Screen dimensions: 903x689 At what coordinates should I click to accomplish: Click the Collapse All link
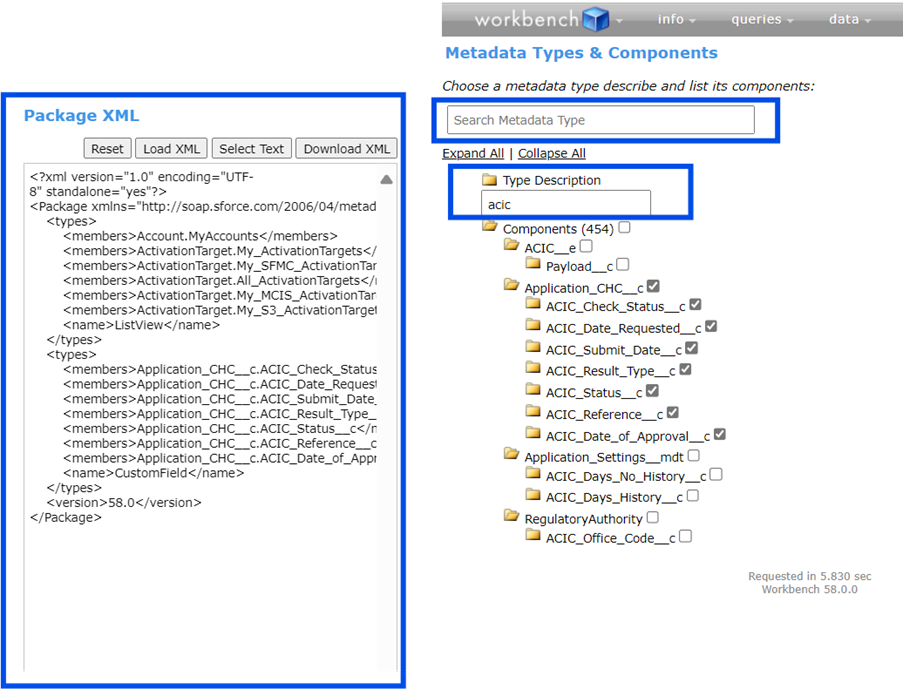click(x=552, y=153)
